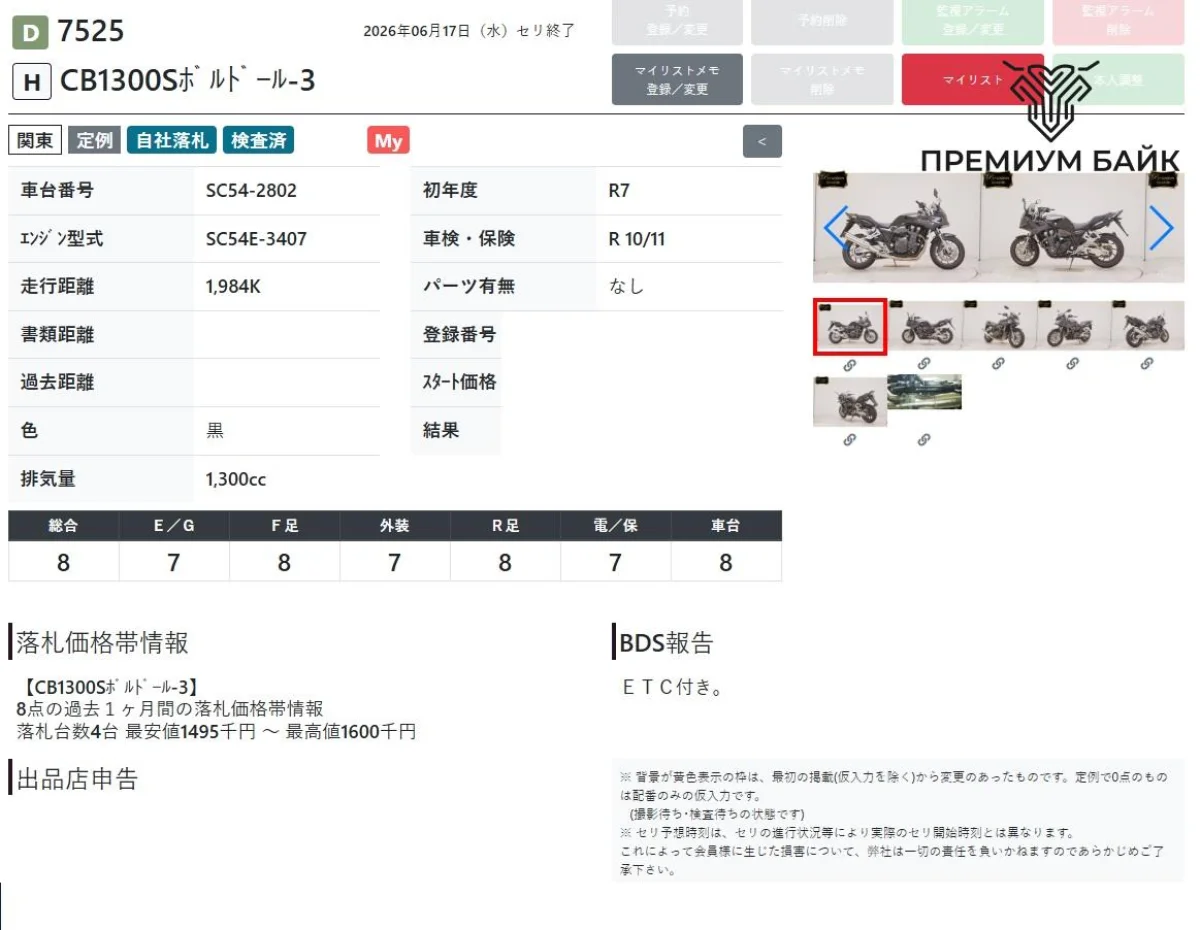Screen dimensions: 1200x930
Task: Click parts value なし
Action: point(627,287)
